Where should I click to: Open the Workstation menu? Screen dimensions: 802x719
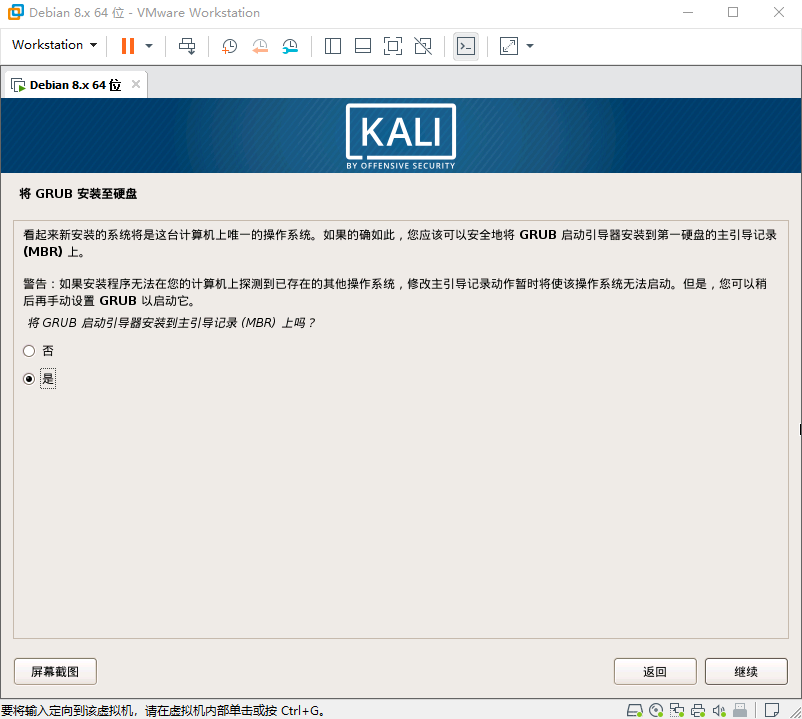click(x=54, y=45)
